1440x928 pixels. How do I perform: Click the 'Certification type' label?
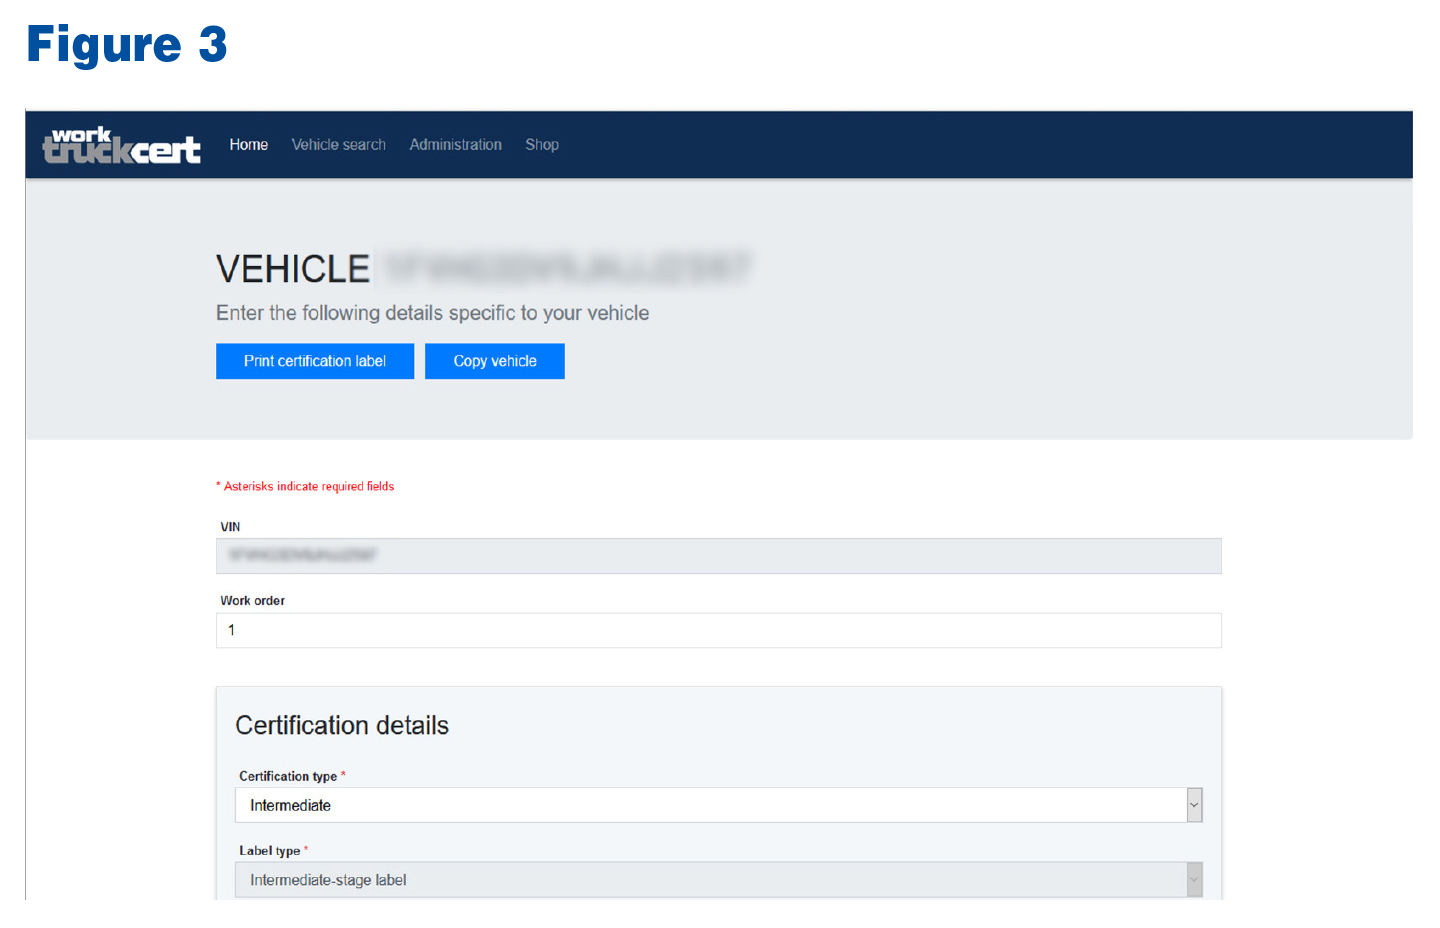(x=288, y=776)
